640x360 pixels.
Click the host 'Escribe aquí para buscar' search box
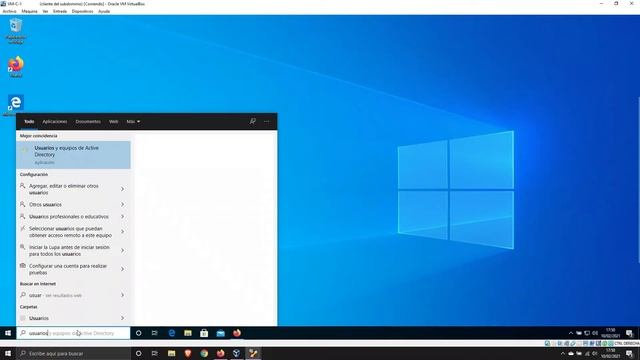coord(73,353)
